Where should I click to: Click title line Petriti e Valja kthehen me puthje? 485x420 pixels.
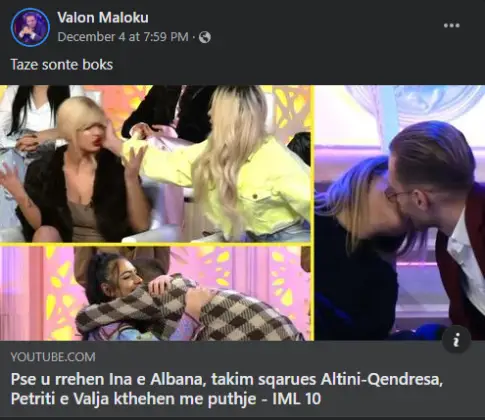[133, 399]
